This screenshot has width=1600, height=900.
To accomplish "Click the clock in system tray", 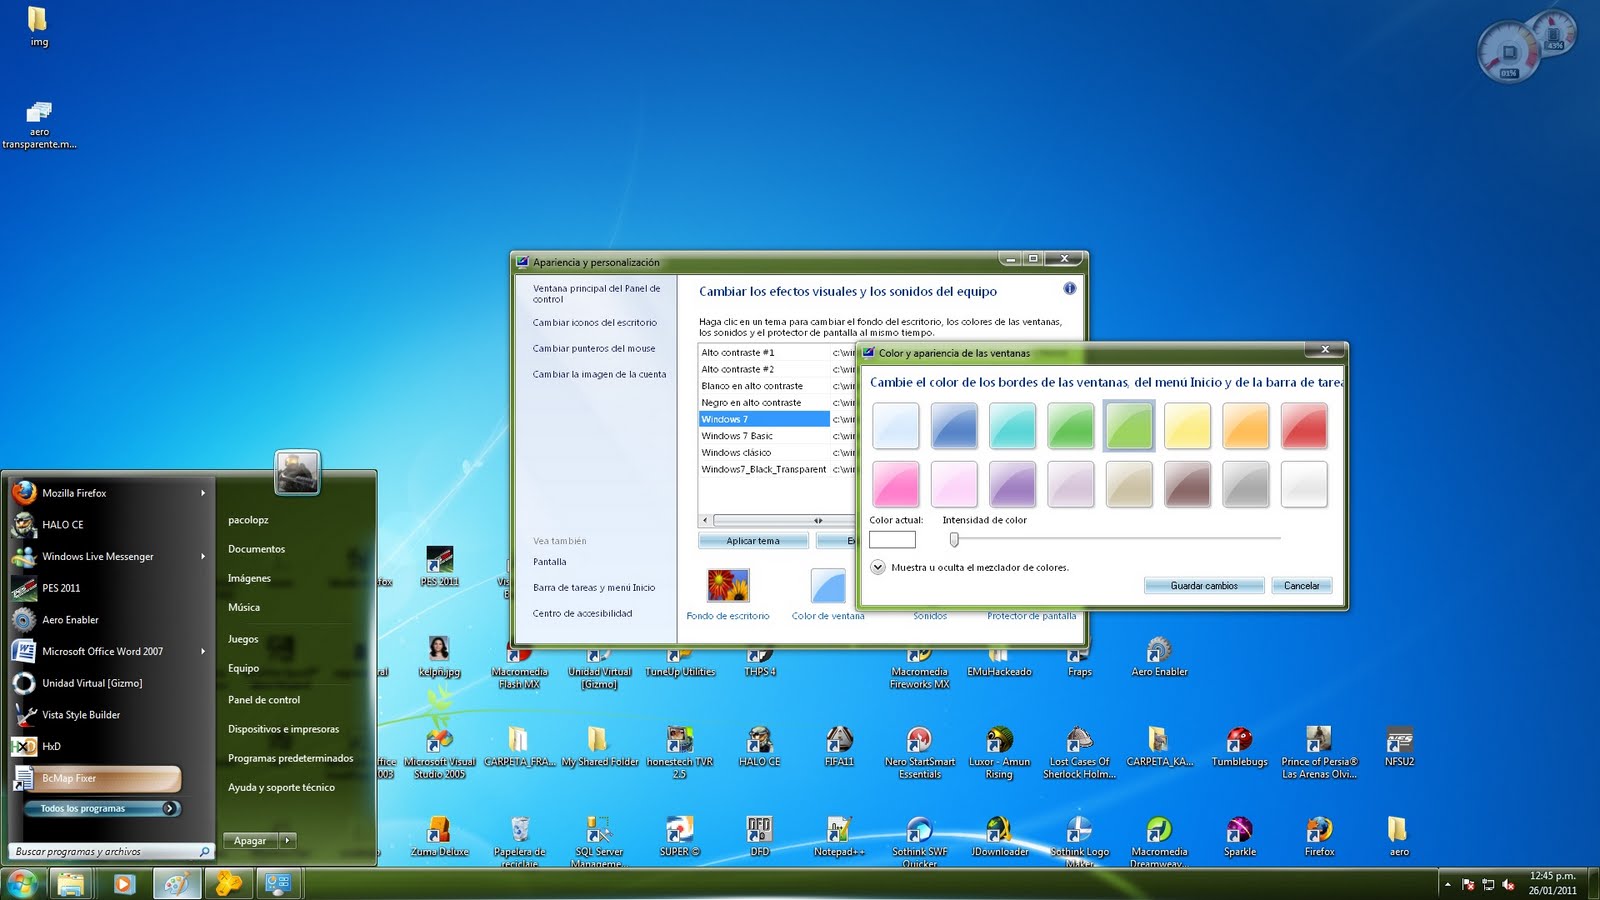I will click(x=1552, y=883).
